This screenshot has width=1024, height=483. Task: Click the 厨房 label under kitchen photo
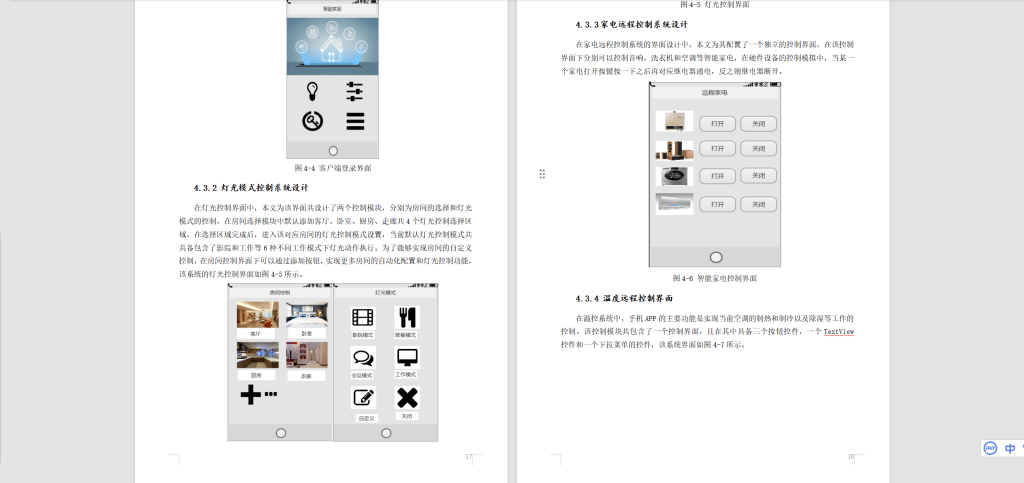point(255,376)
